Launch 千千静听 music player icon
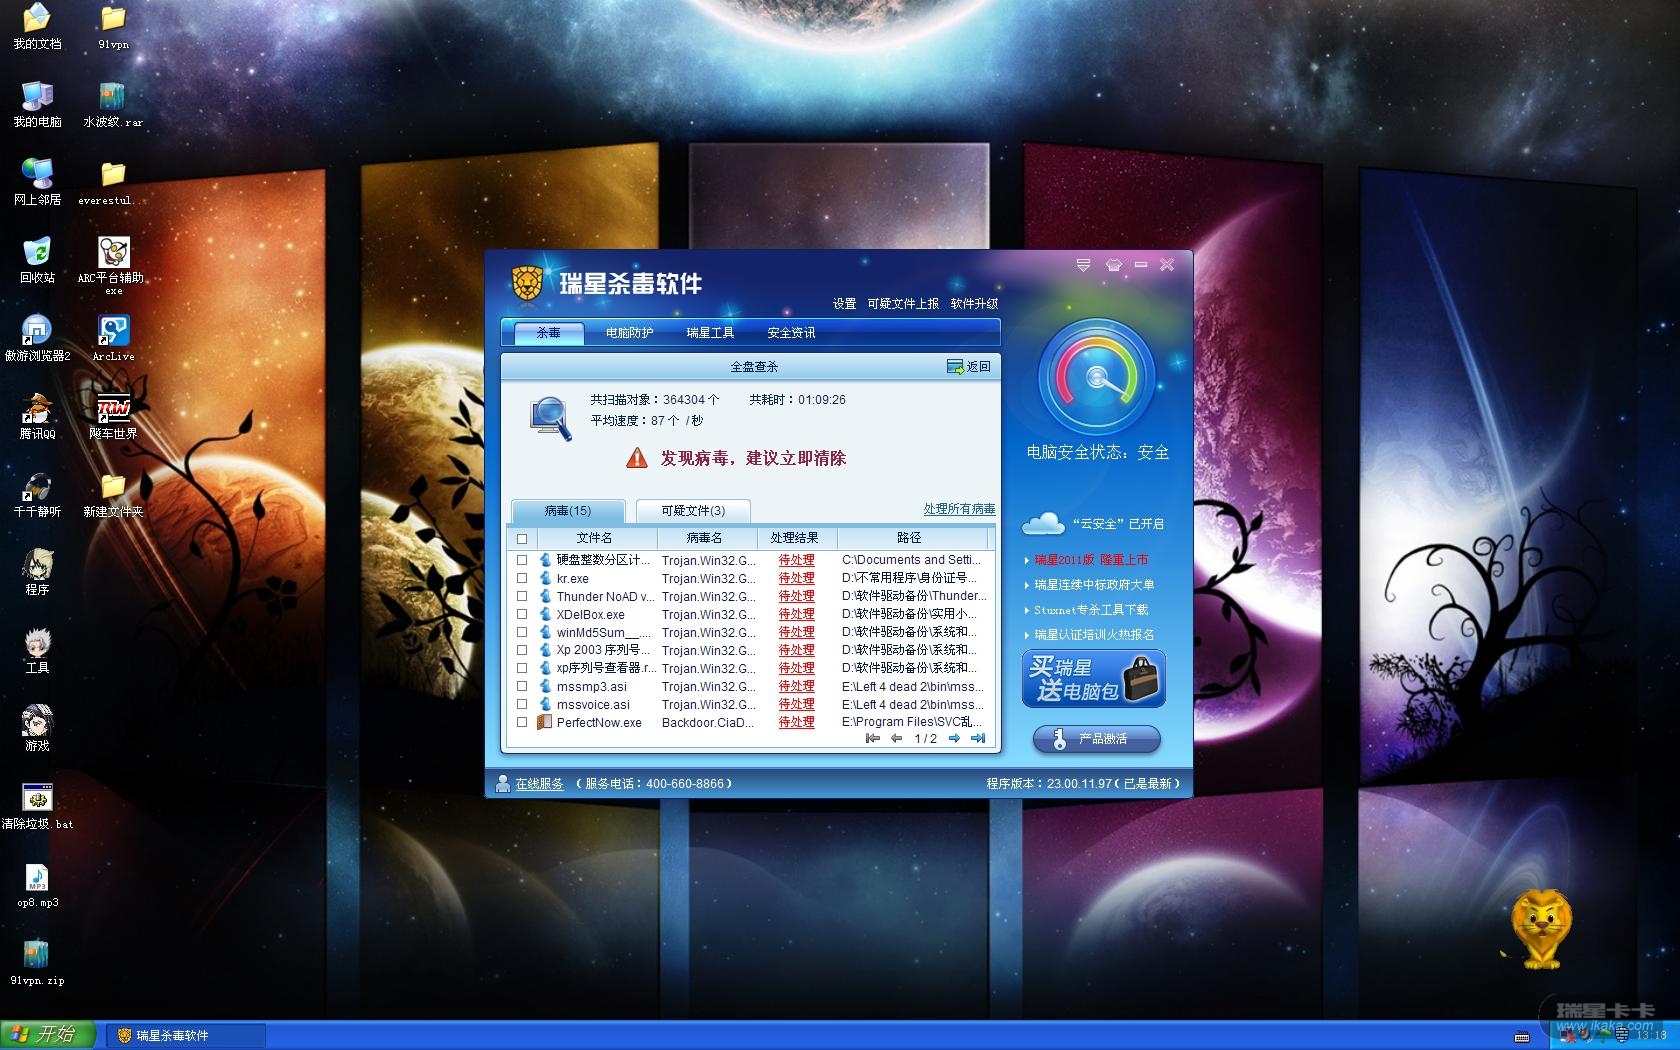Image resolution: width=1680 pixels, height=1050 pixels. 37,494
